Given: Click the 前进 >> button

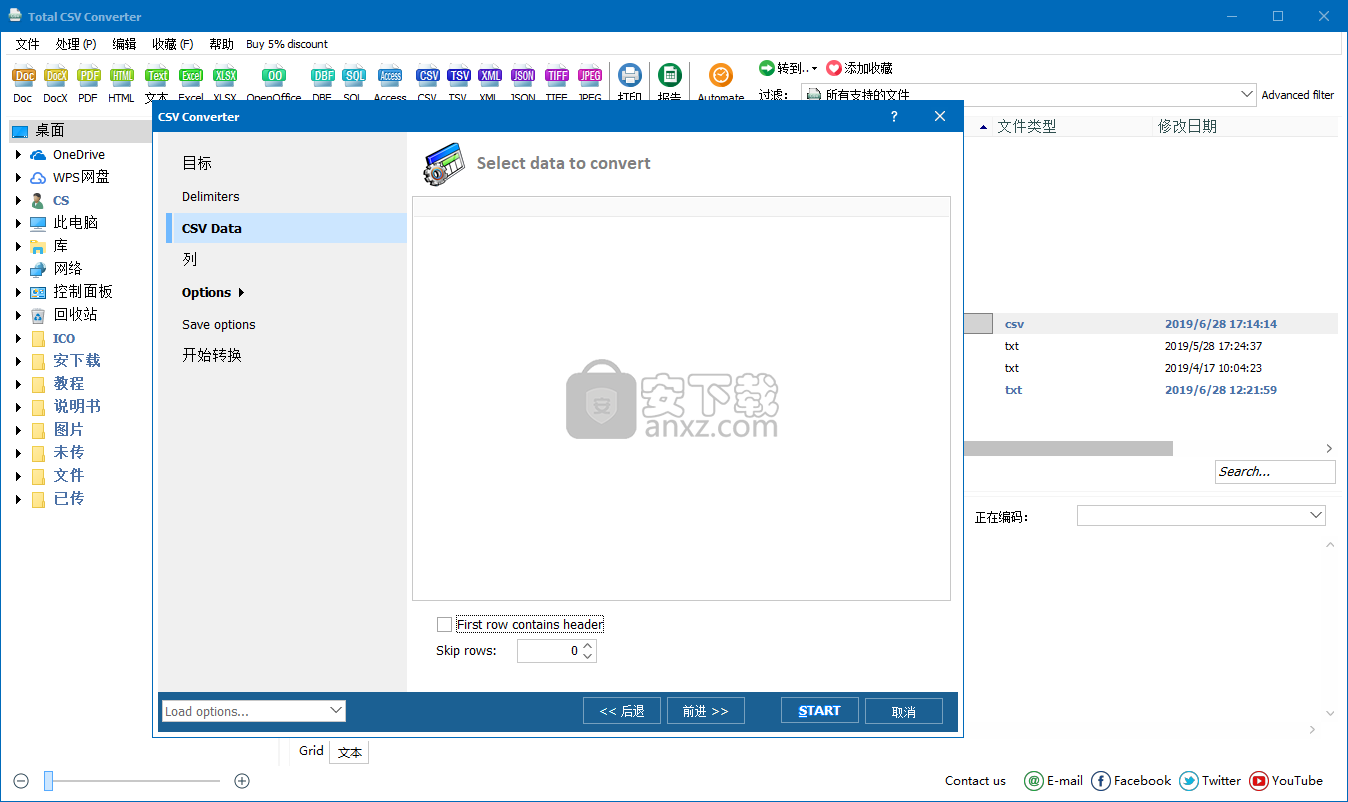Looking at the screenshot, I should (705, 711).
